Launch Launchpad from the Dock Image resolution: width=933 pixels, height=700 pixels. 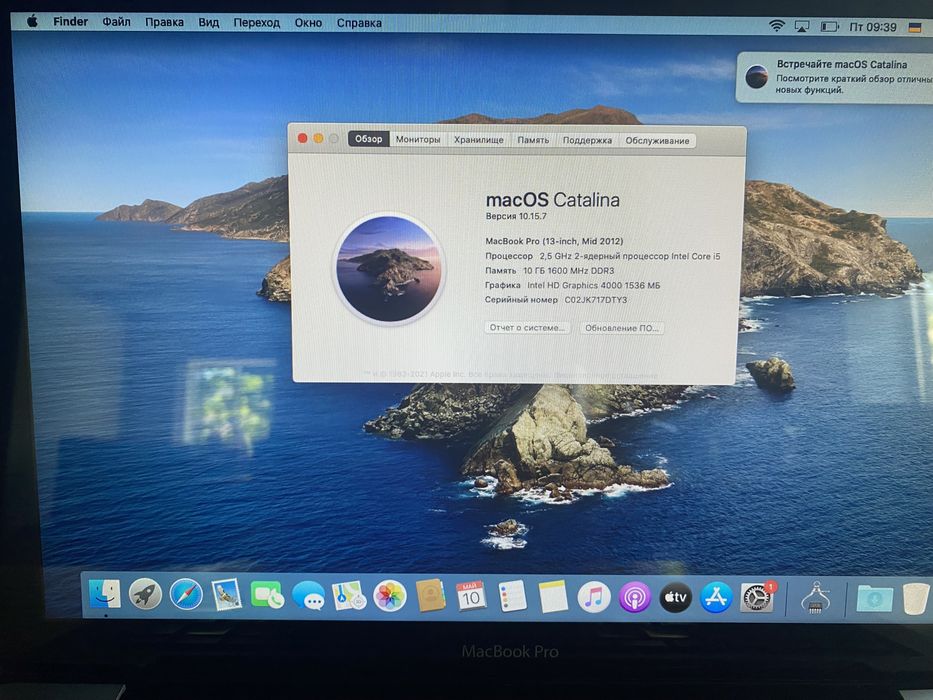pos(145,594)
